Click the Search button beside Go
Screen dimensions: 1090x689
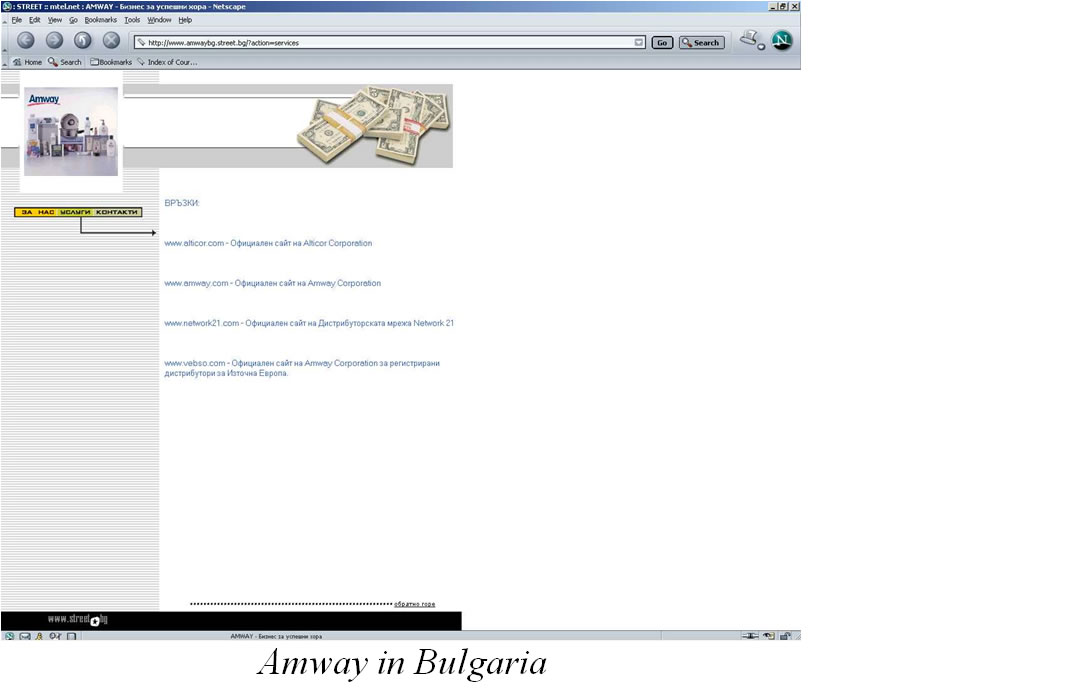click(701, 43)
